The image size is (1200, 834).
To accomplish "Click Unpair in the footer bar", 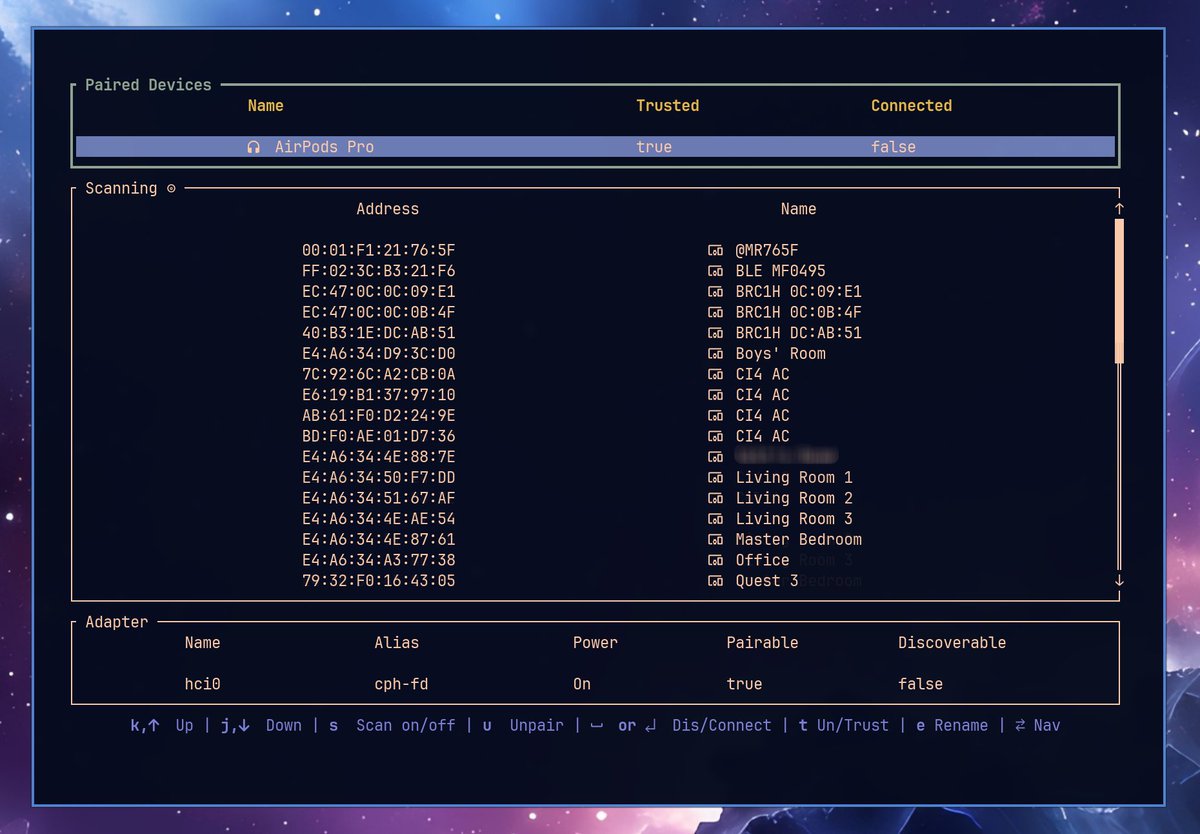I will tap(537, 725).
